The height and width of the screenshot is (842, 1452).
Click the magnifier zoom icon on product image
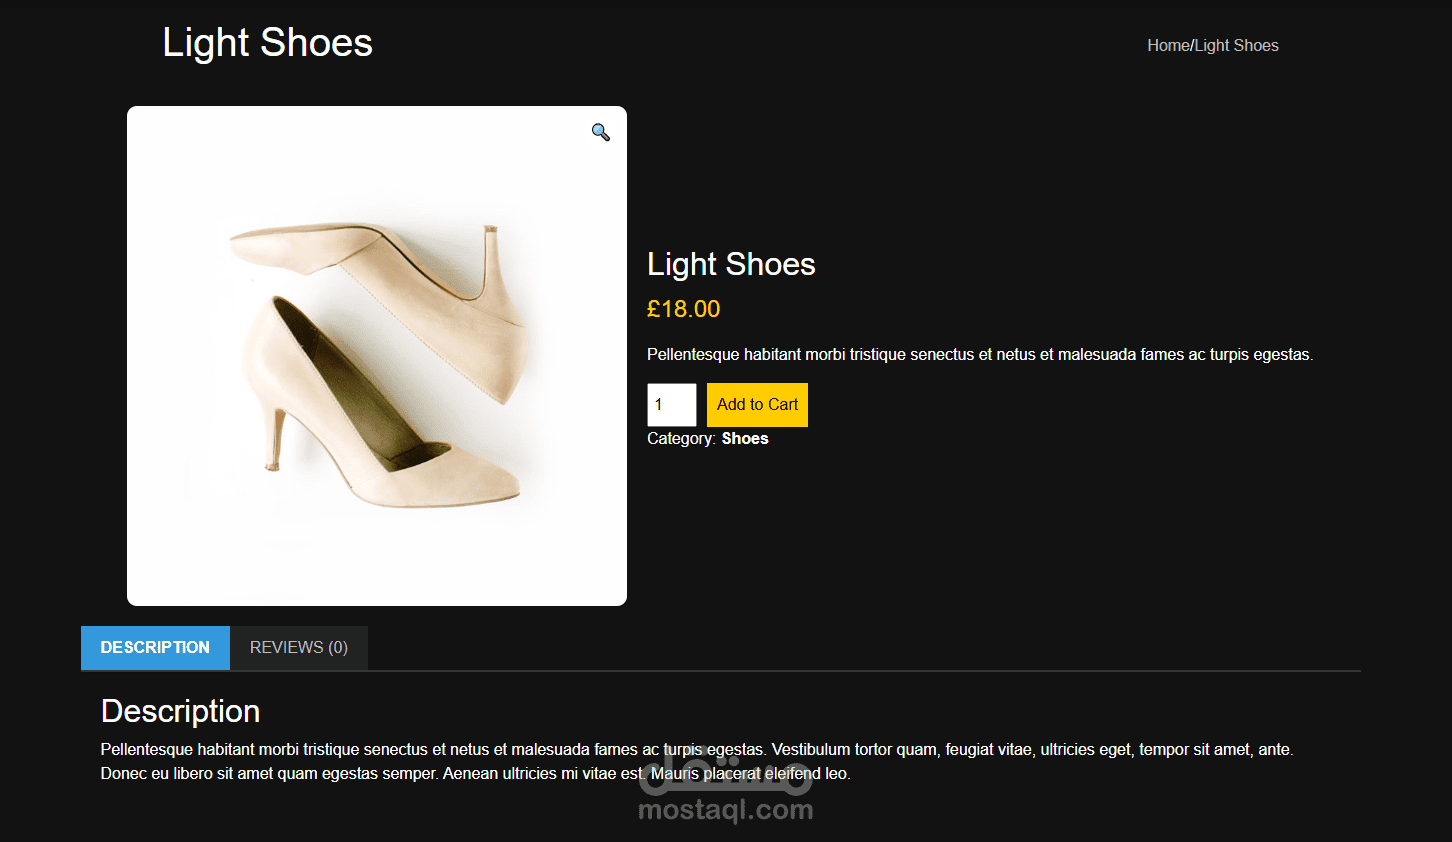click(x=600, y=132)
